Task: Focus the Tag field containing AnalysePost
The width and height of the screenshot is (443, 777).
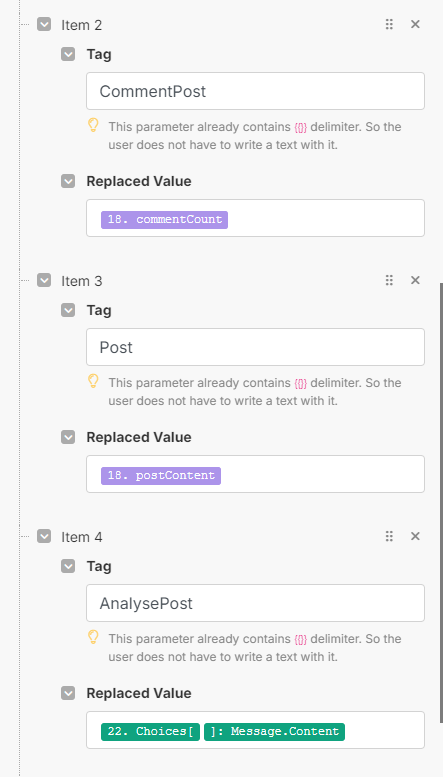Action: point(255,603)
